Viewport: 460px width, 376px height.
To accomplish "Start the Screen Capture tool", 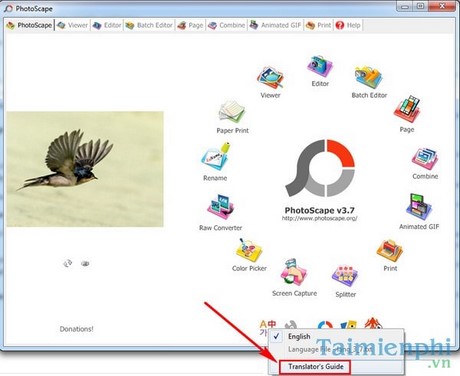I will tap(294, 272).
